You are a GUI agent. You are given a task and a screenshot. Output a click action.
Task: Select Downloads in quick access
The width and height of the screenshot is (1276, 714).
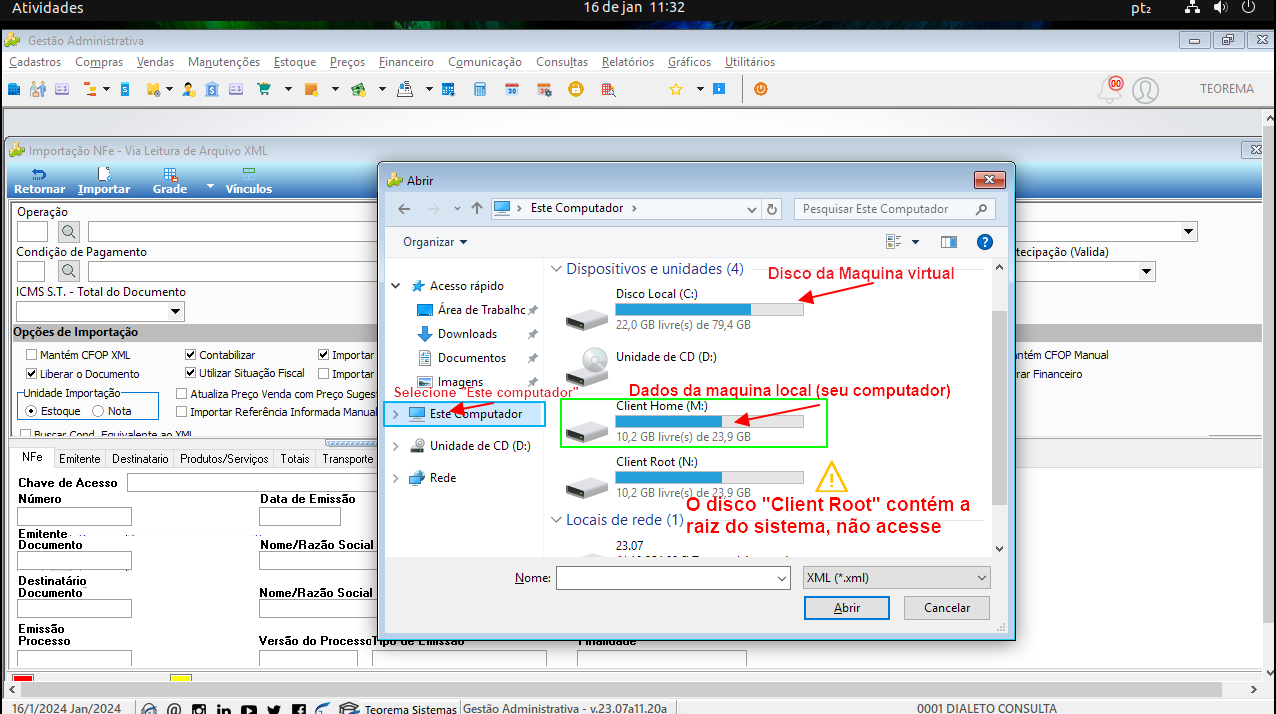coord(467,334)
